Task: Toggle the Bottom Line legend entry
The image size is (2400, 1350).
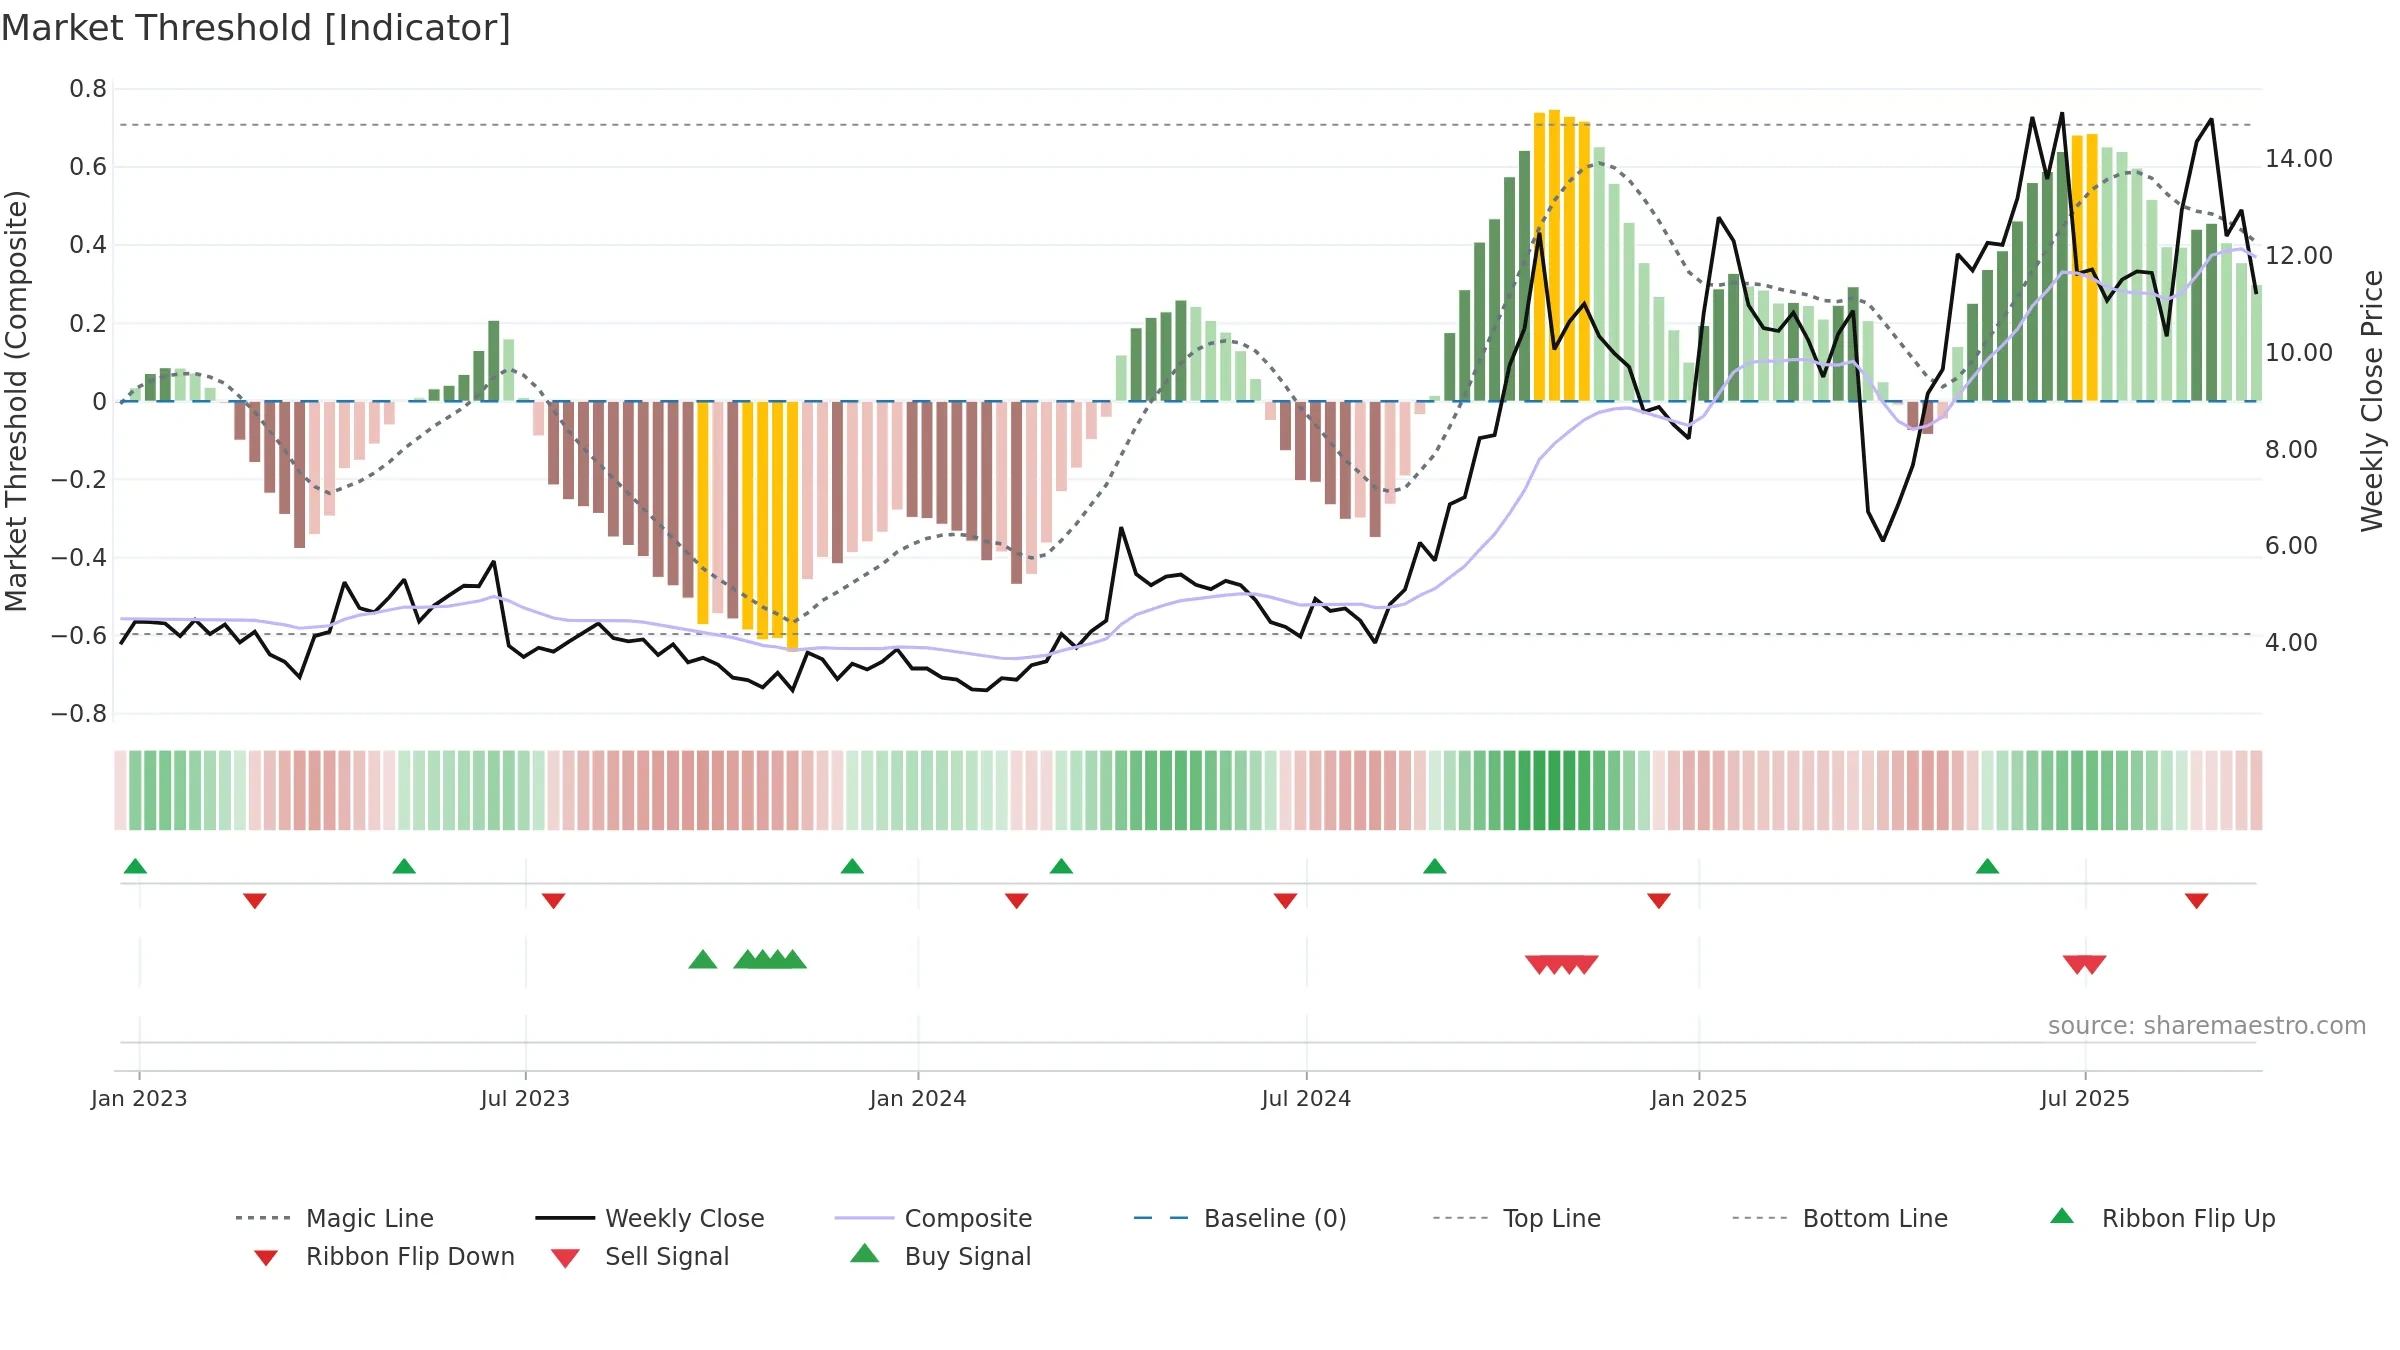Action: coord(1840,1218)
